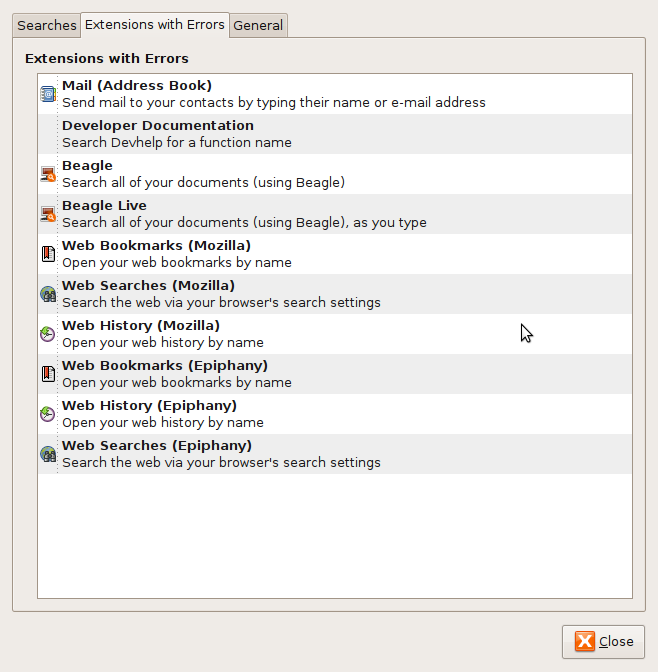Select Web Searches (Epiphany) row text
This screenshot has height=672, width=658.
pyautogui.click(x=157, y=446)
